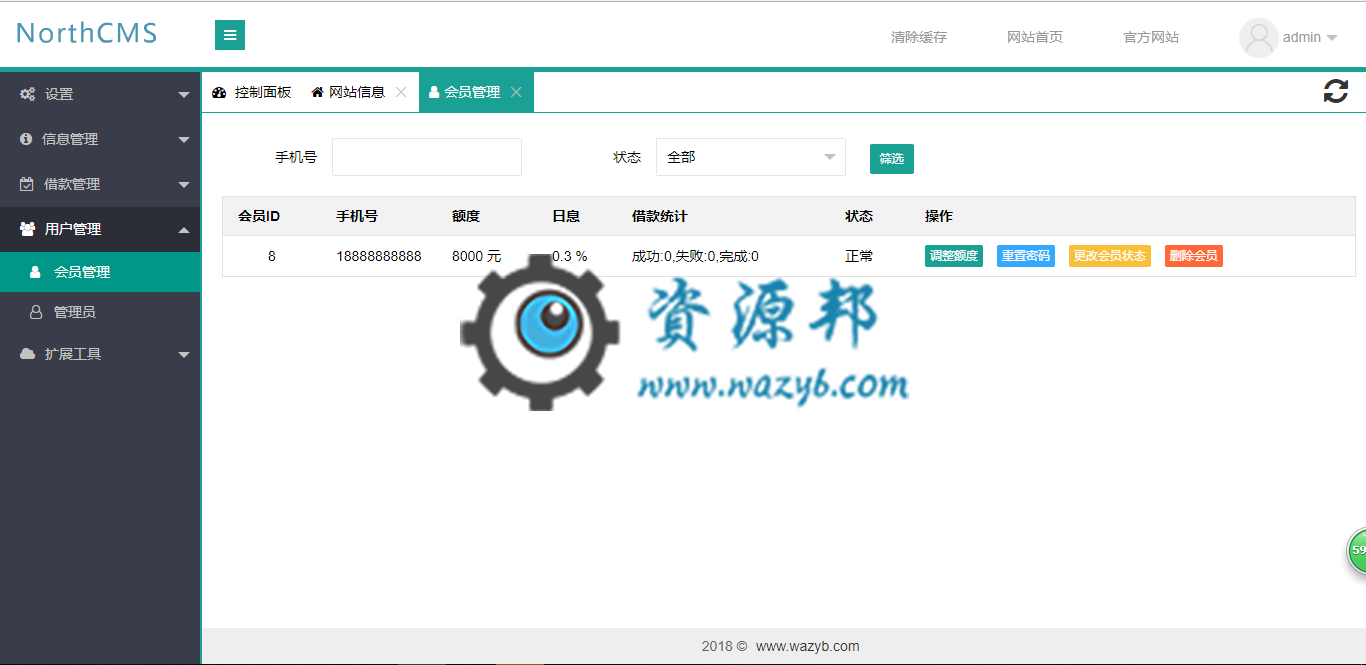
Task: Click the outline person icon beside 管理员
Action: coord(36,312)
